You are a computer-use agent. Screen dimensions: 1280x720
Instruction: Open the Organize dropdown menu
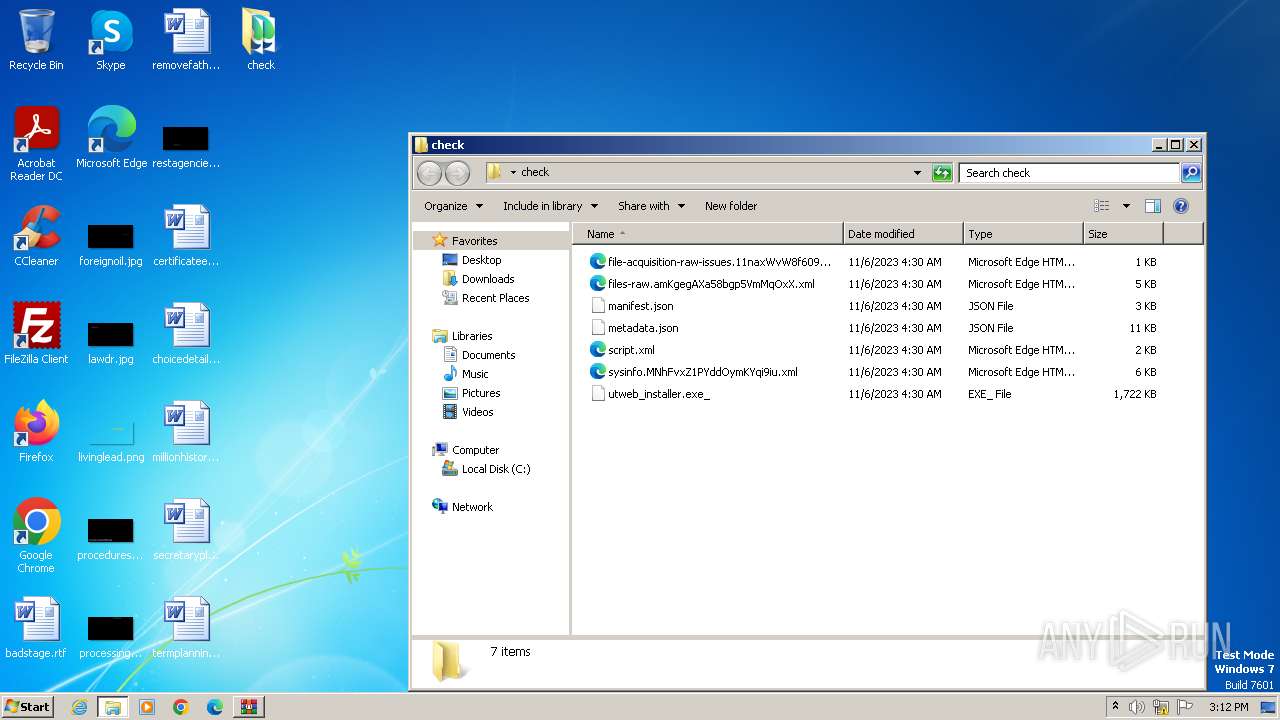(x=453, y=206)
